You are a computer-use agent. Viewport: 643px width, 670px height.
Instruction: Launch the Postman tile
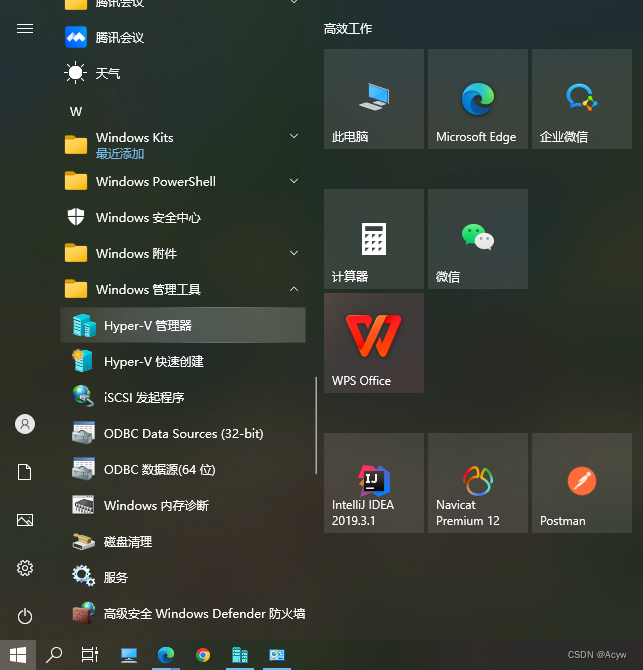pyautogui.click(x=582, y=483)
